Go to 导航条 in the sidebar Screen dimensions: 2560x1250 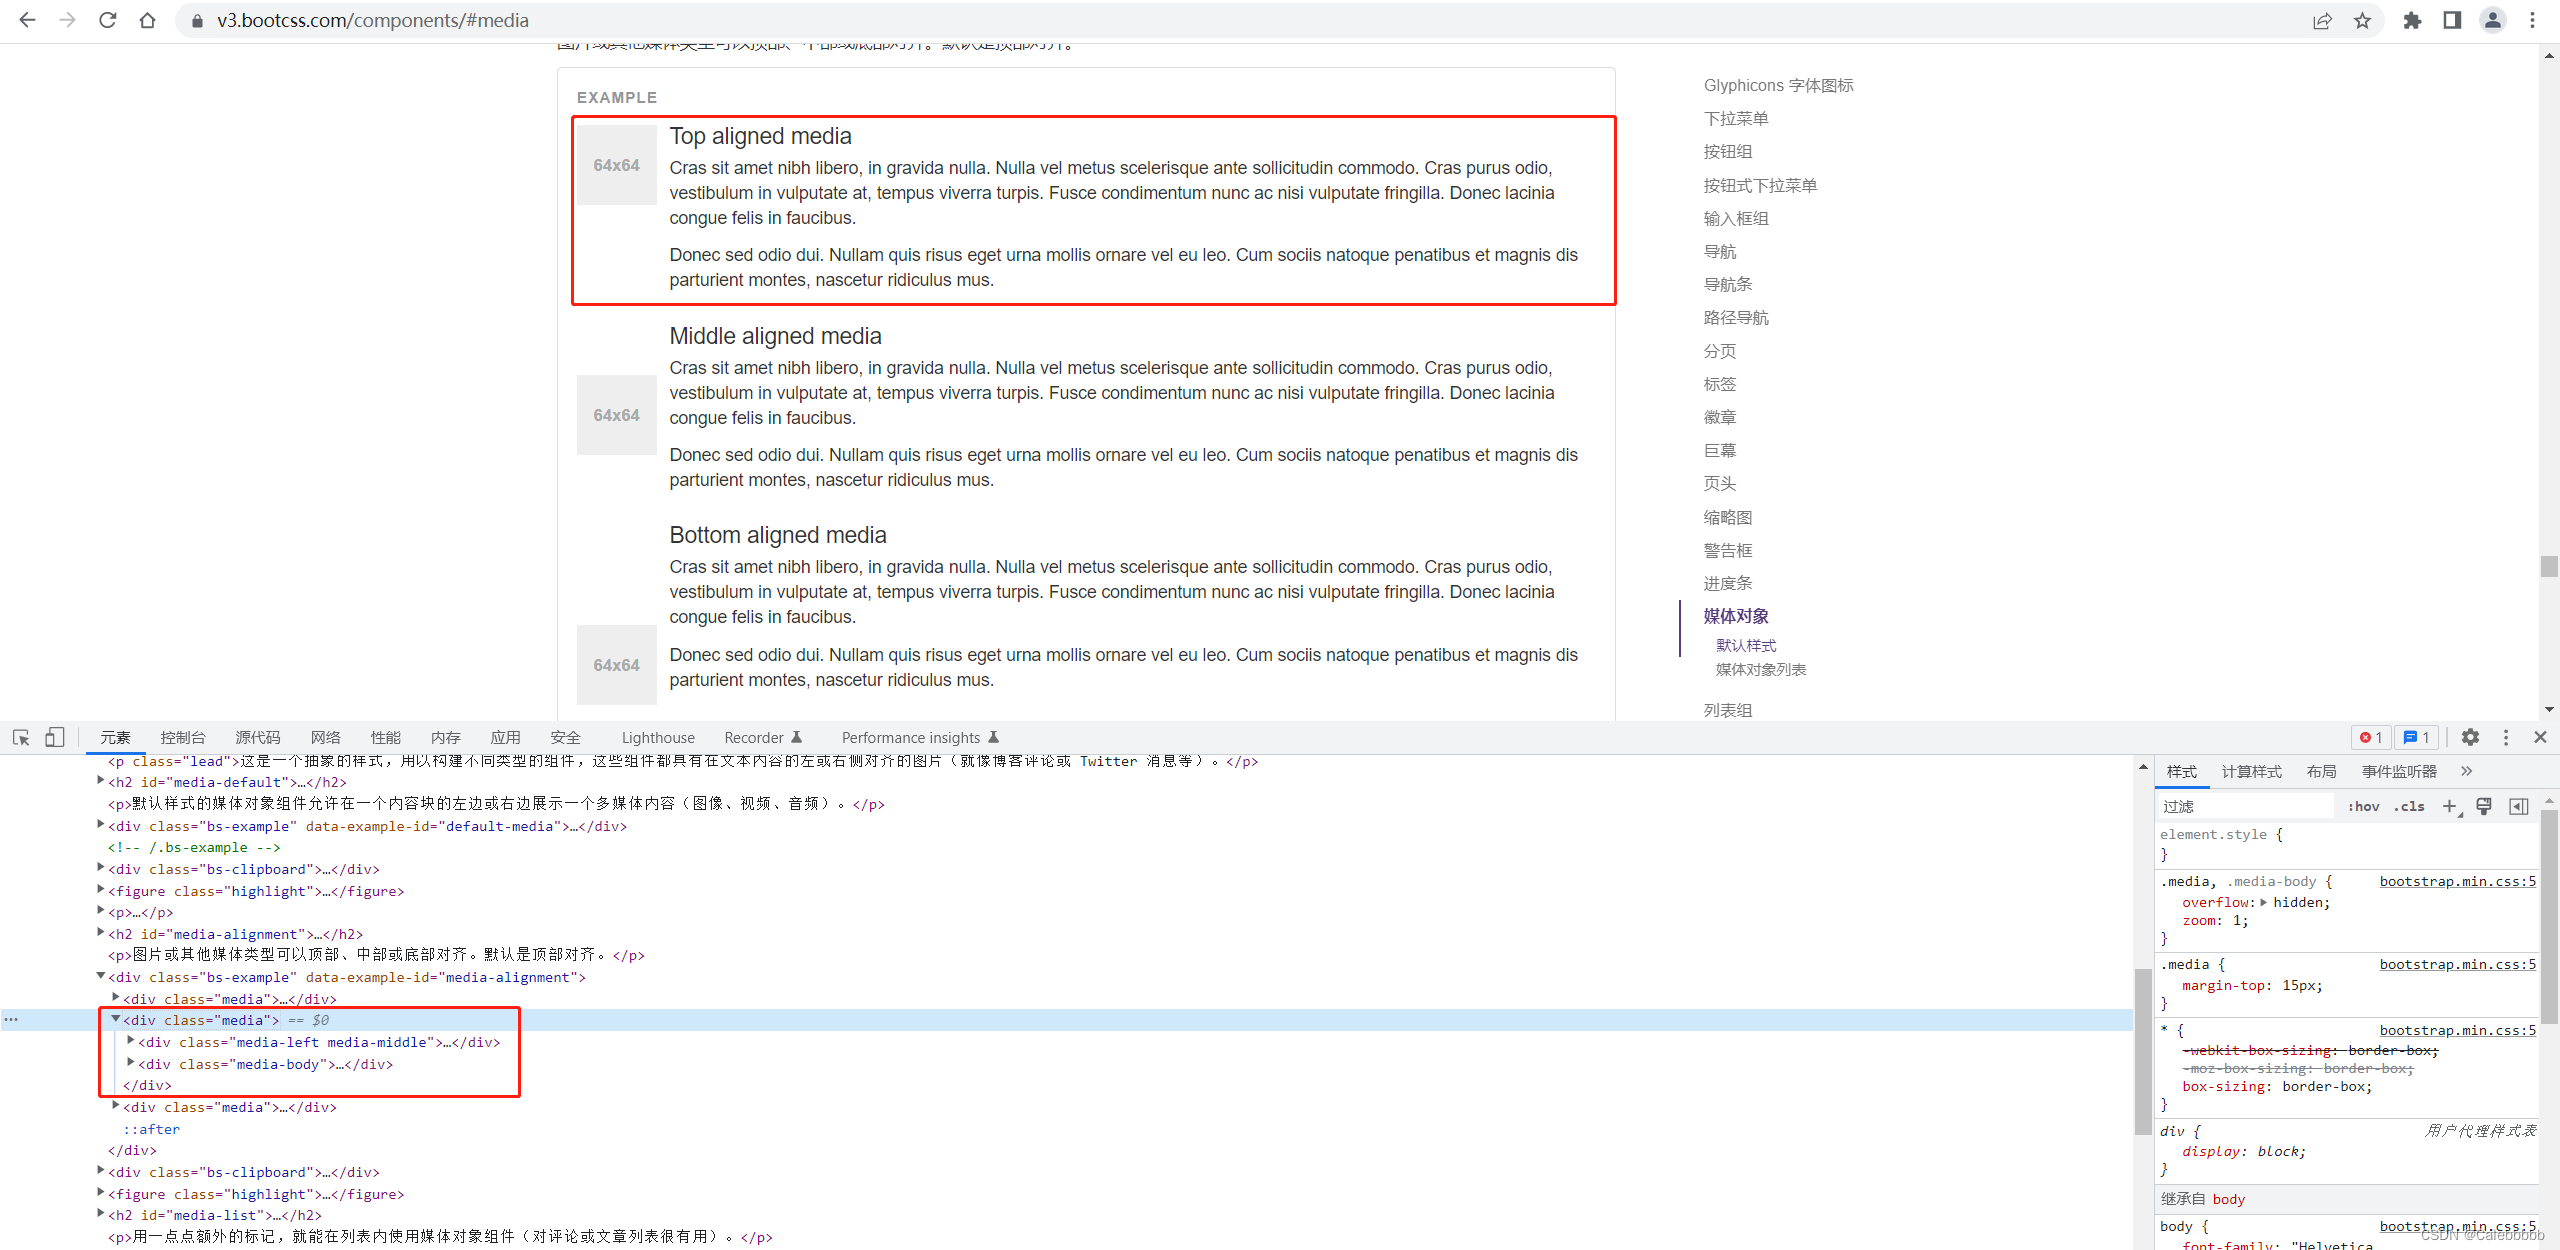1728,284
